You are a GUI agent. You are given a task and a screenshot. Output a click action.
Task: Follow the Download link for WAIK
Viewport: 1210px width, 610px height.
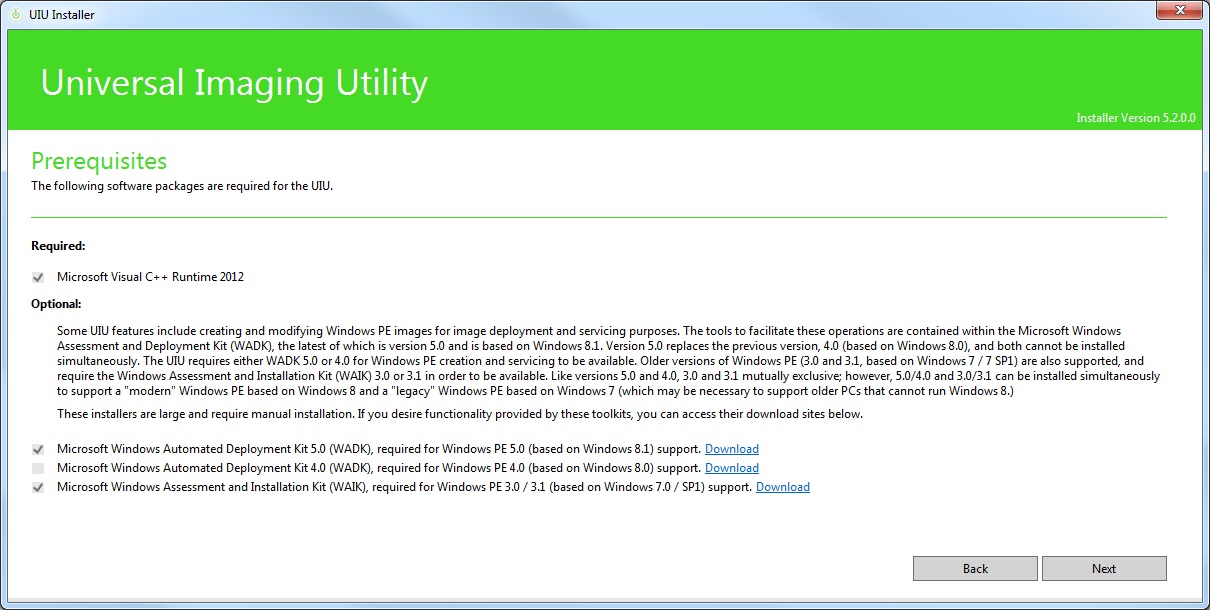[x=782, y=487]
